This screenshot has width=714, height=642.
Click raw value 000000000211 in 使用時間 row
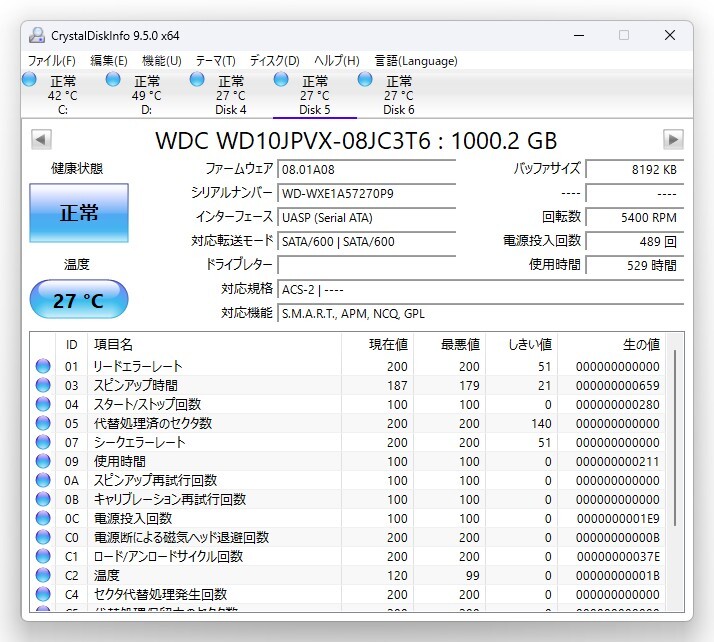point(617,462)
